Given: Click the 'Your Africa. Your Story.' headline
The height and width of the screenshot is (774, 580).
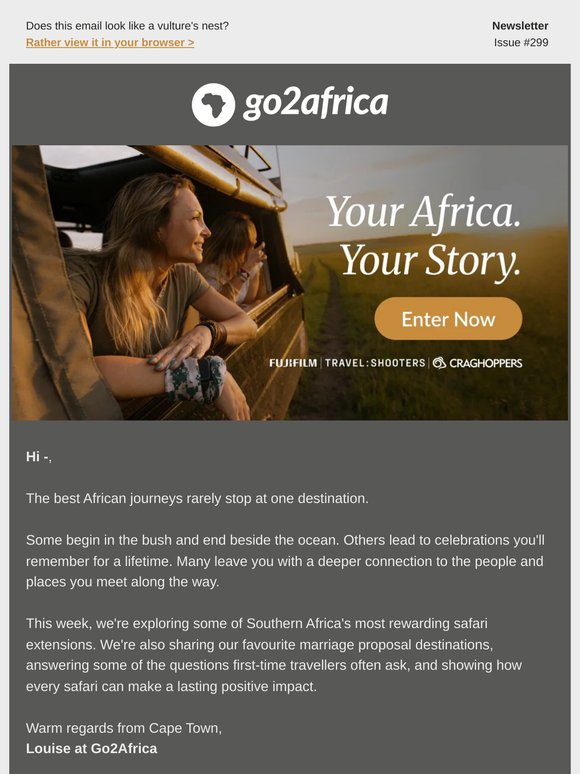Looking at the screenshot, I should pyautogui.click(x=424, y=236).
